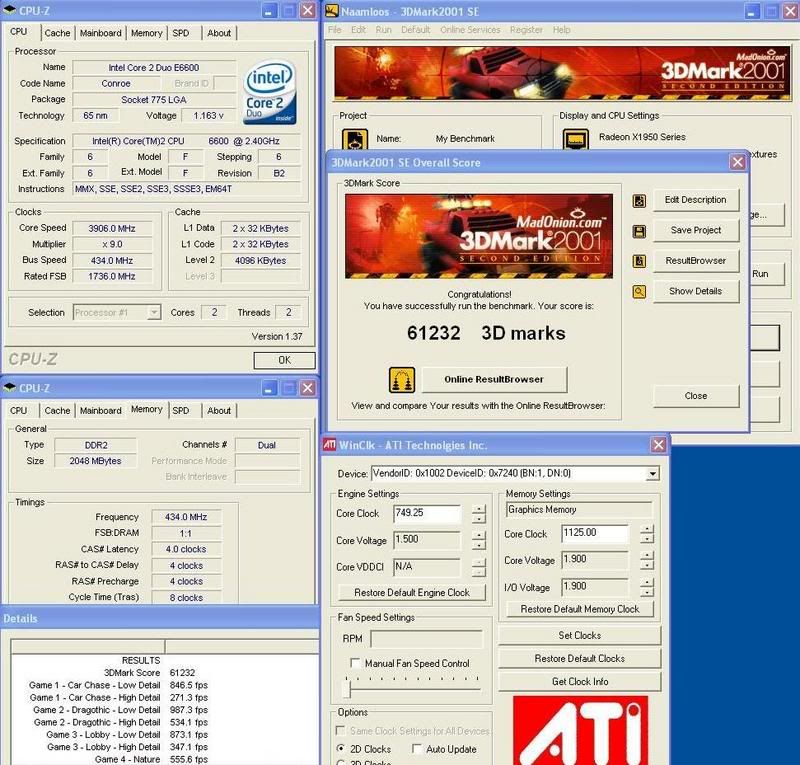Click the Get Clock Info button

point(580,681)
